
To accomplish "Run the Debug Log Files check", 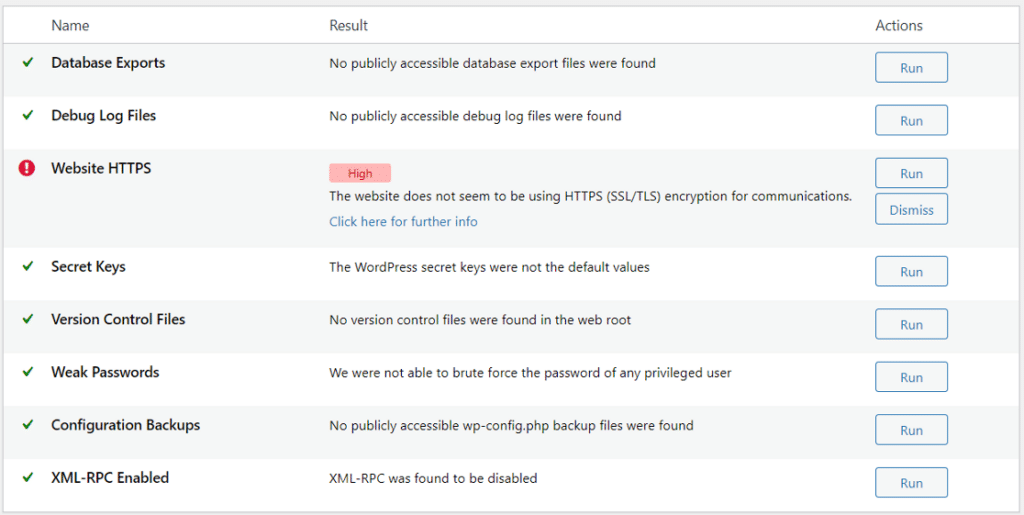I will pyautogui.click(x=911, y=121).
